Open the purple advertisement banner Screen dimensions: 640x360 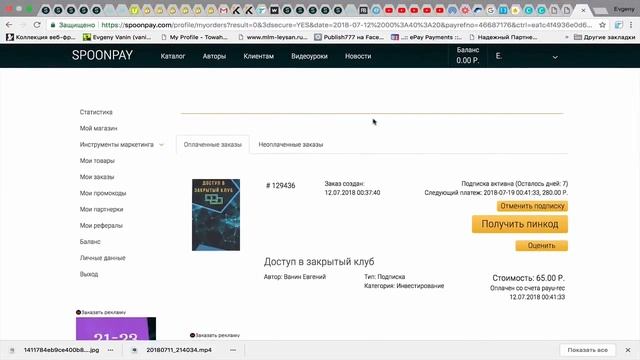116,329
